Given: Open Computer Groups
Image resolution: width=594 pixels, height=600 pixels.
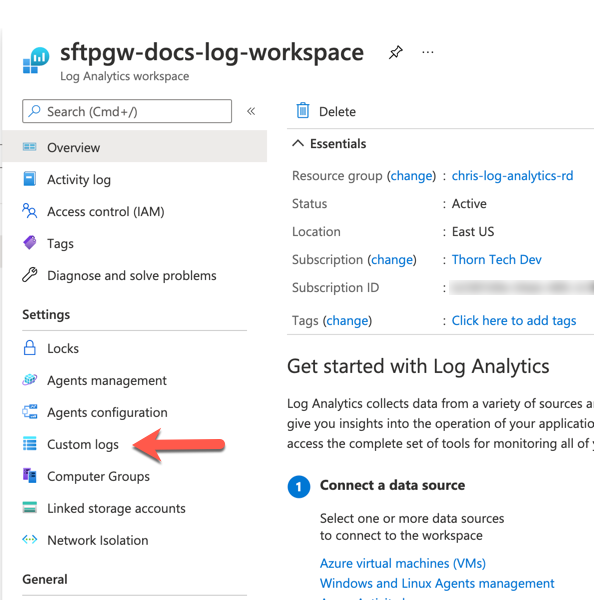Looking at the screenshot, I should 98,477.
